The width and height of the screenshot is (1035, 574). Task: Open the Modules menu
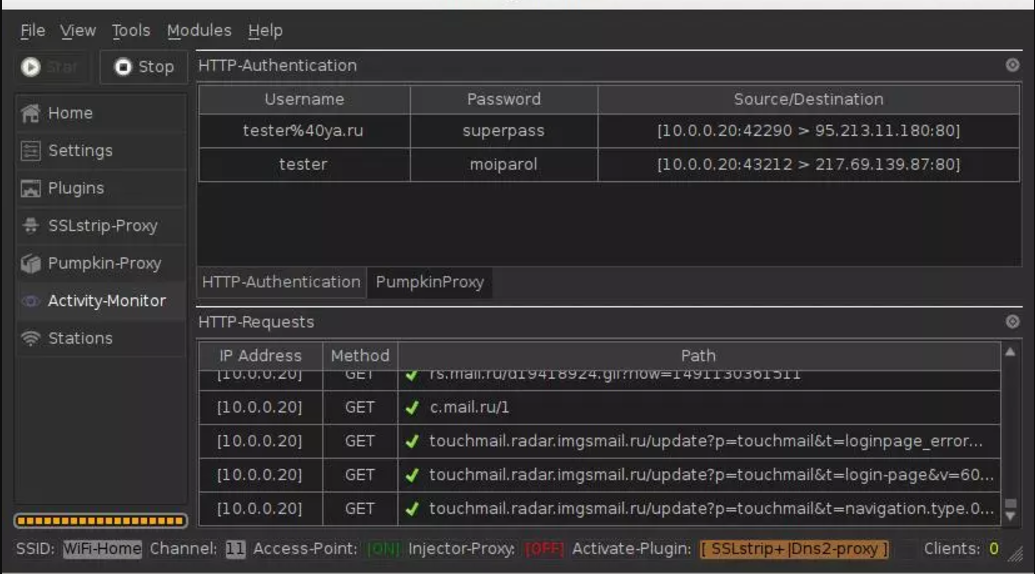coord(199,30)
